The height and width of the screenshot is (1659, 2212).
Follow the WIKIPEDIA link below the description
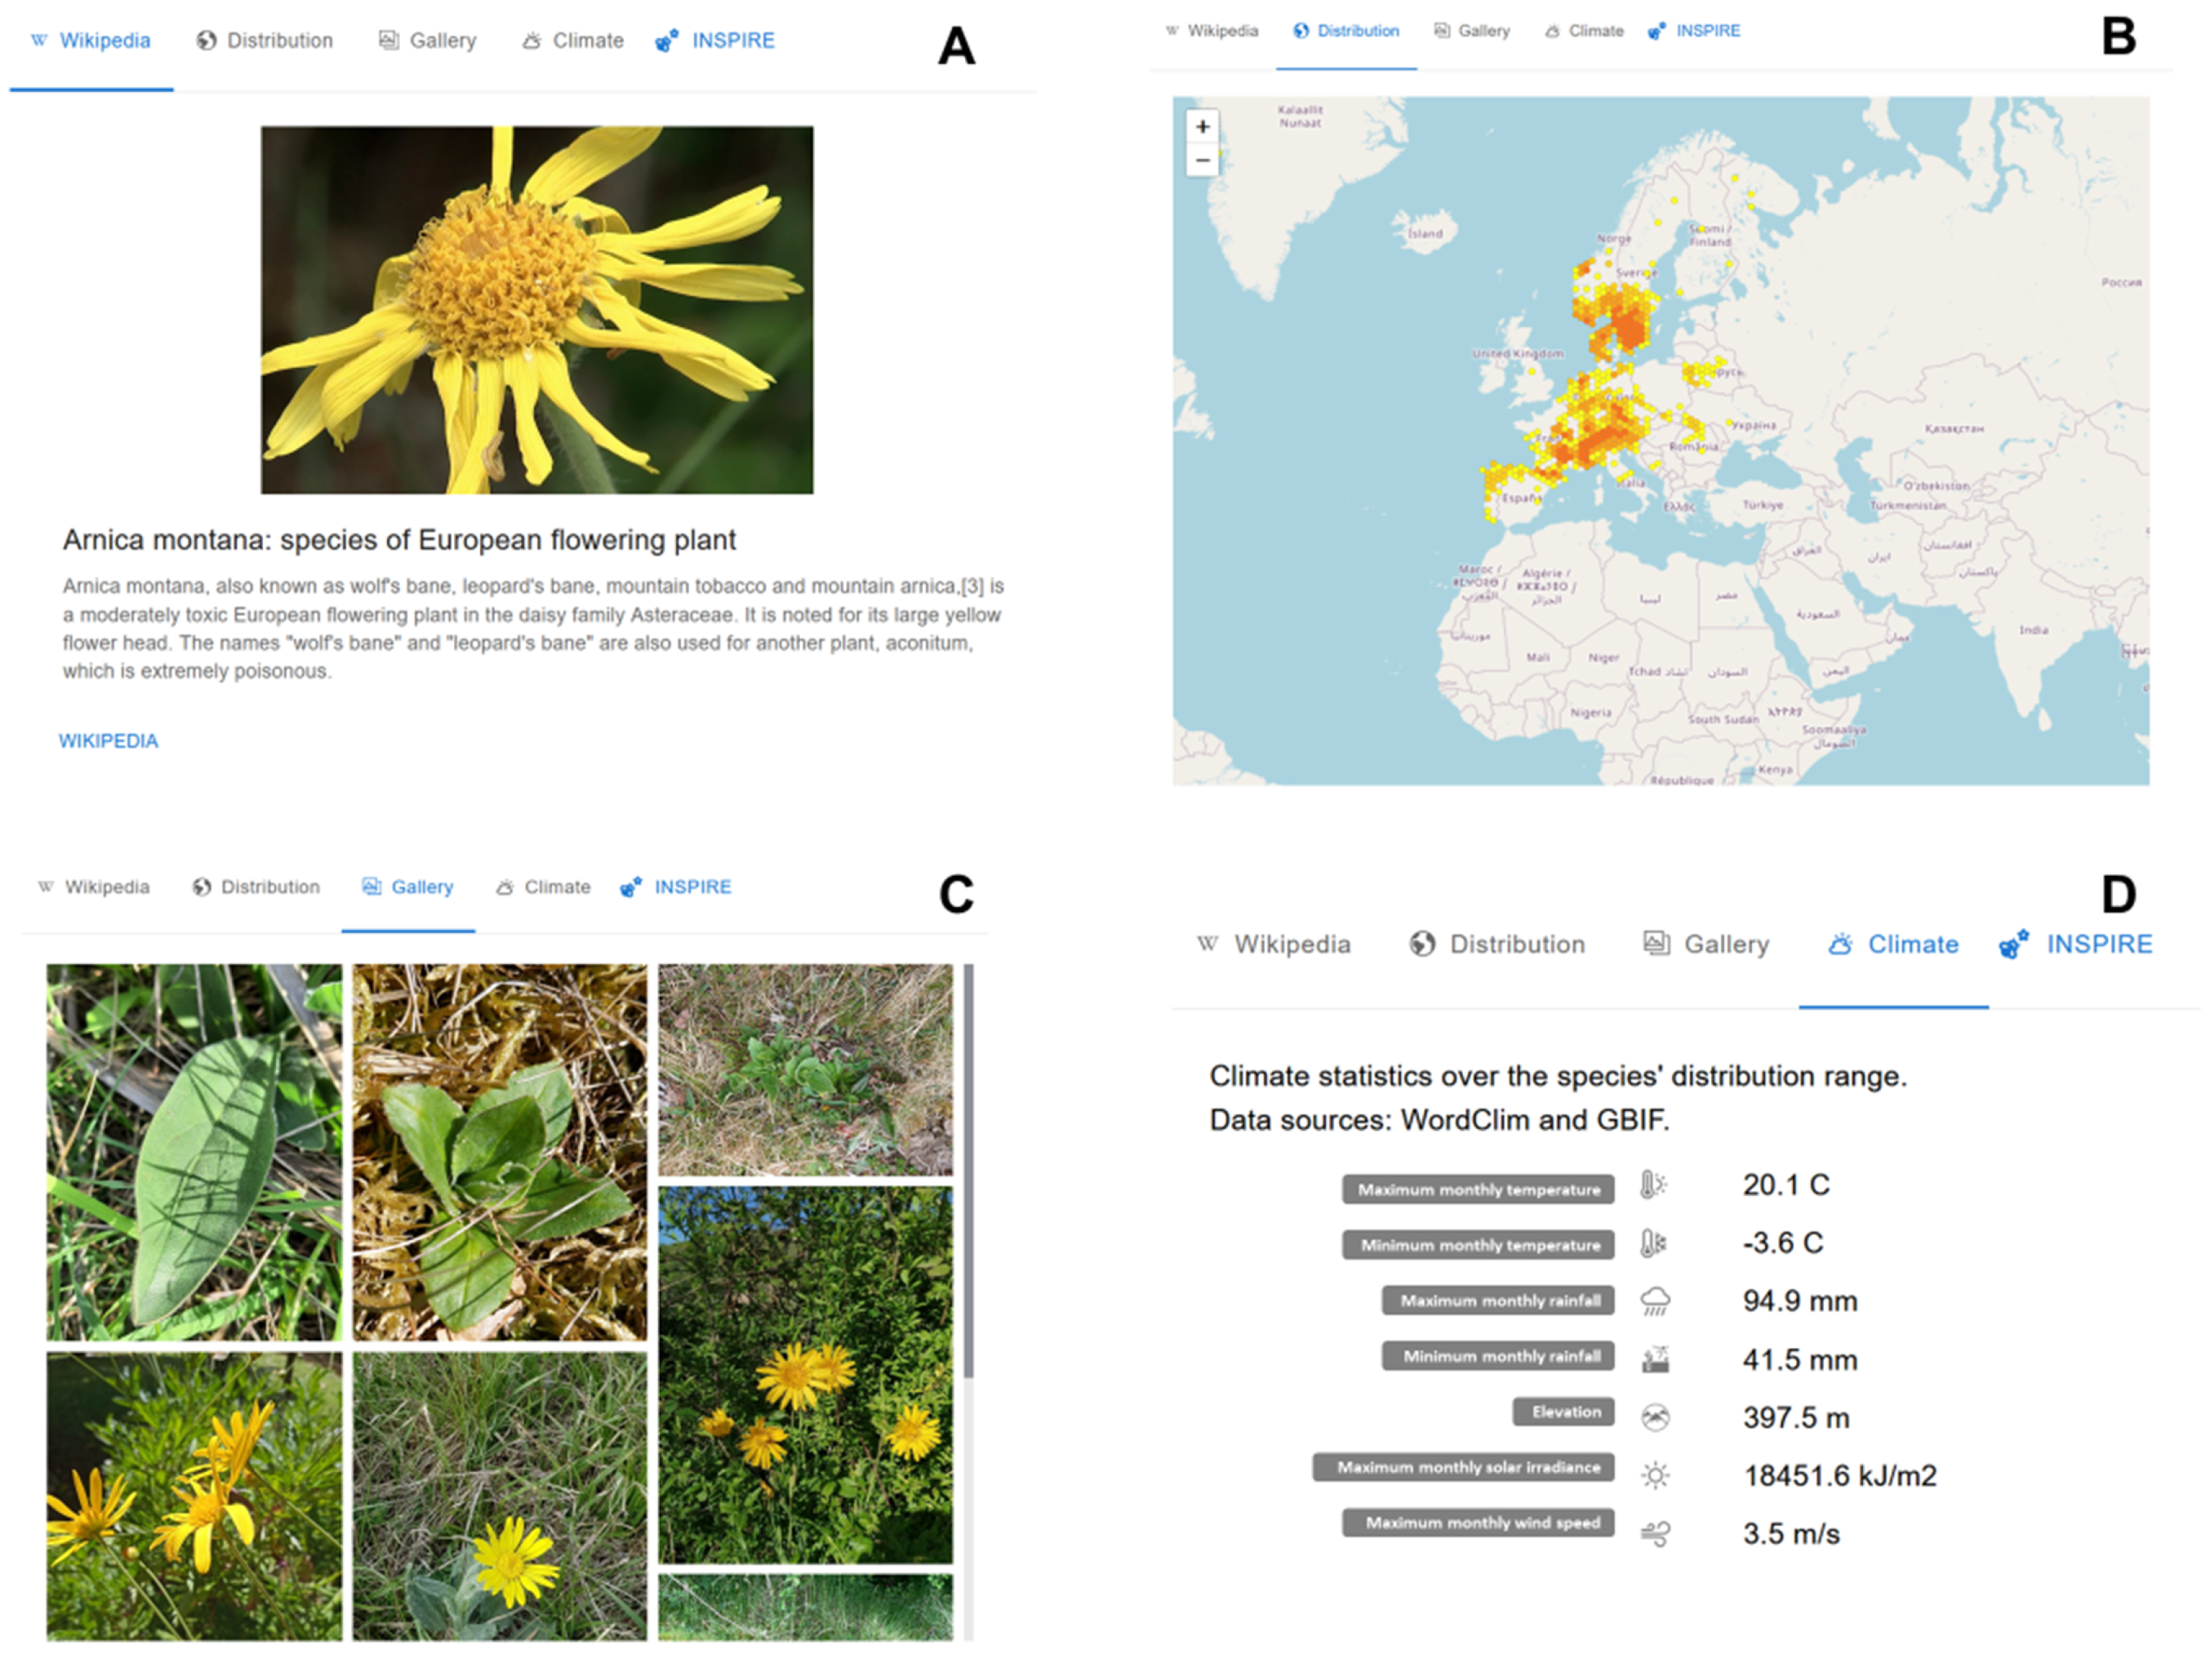point(108,741)
